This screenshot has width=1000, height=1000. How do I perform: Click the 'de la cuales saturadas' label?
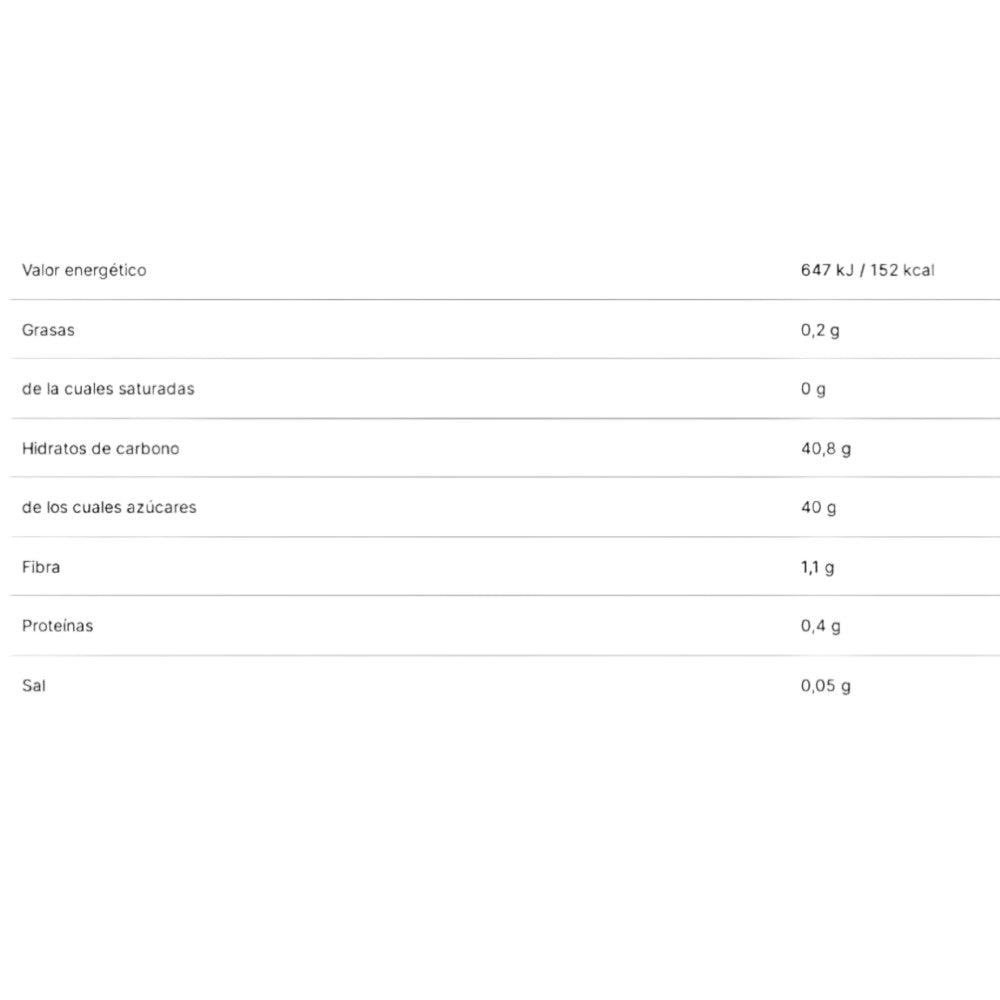(108, 389)
